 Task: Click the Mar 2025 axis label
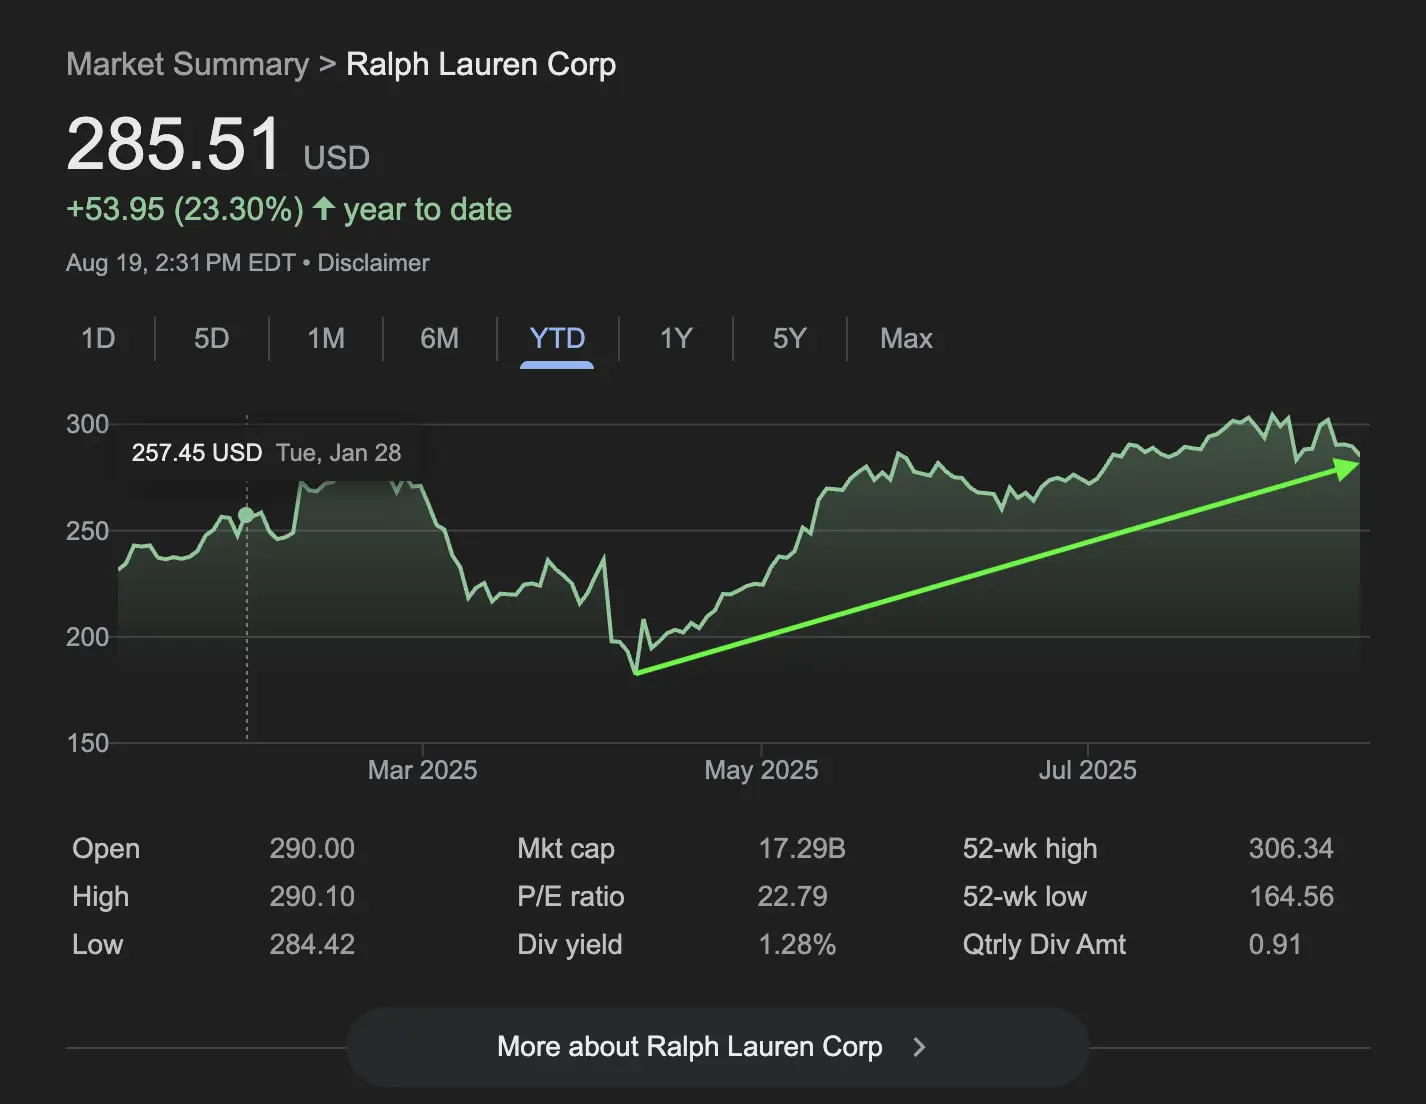coord(422,770)
